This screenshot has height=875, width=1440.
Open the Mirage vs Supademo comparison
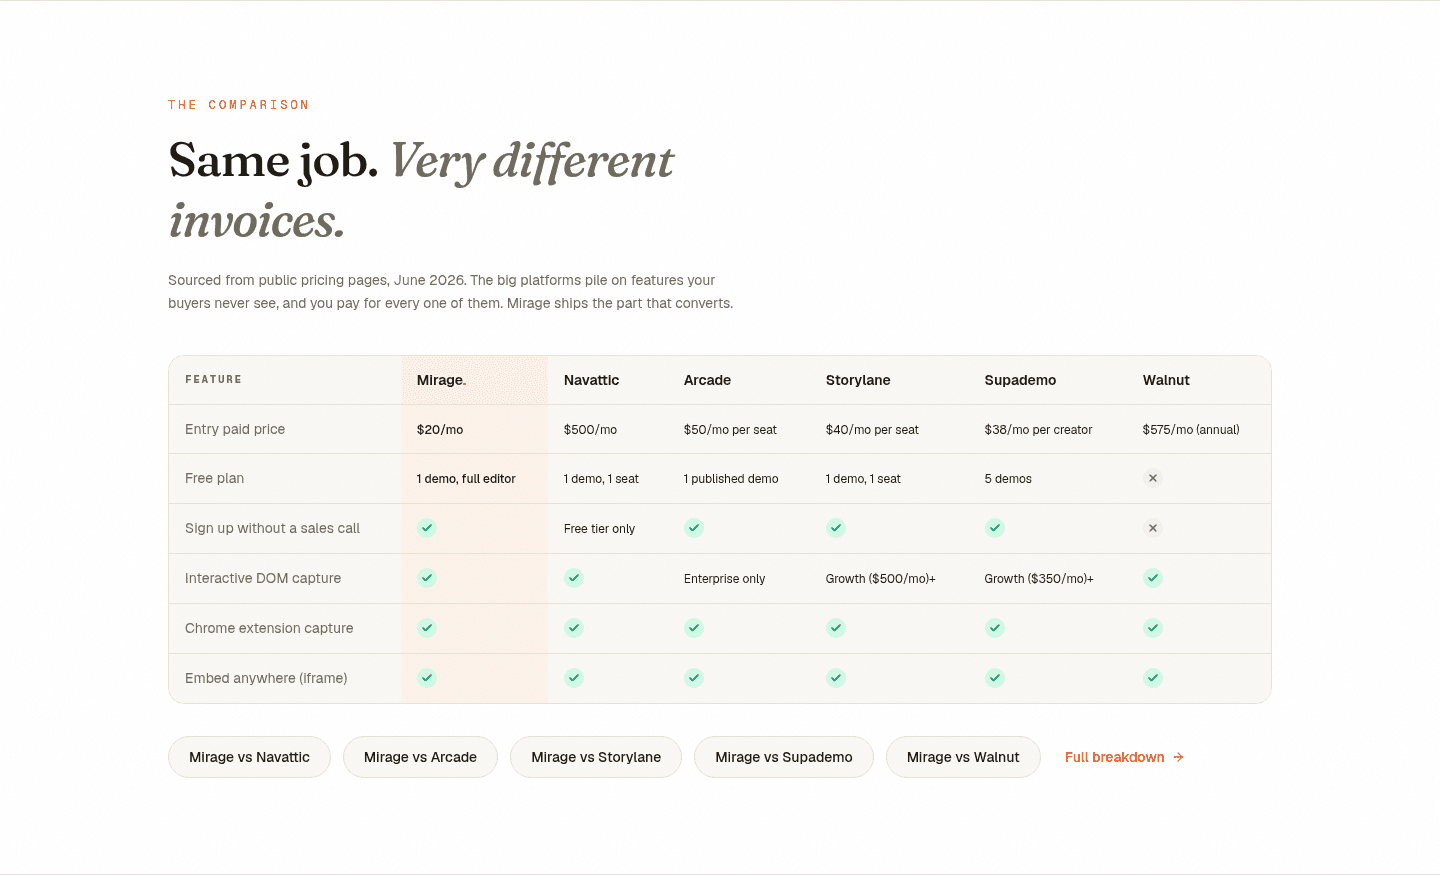(784, 757)
